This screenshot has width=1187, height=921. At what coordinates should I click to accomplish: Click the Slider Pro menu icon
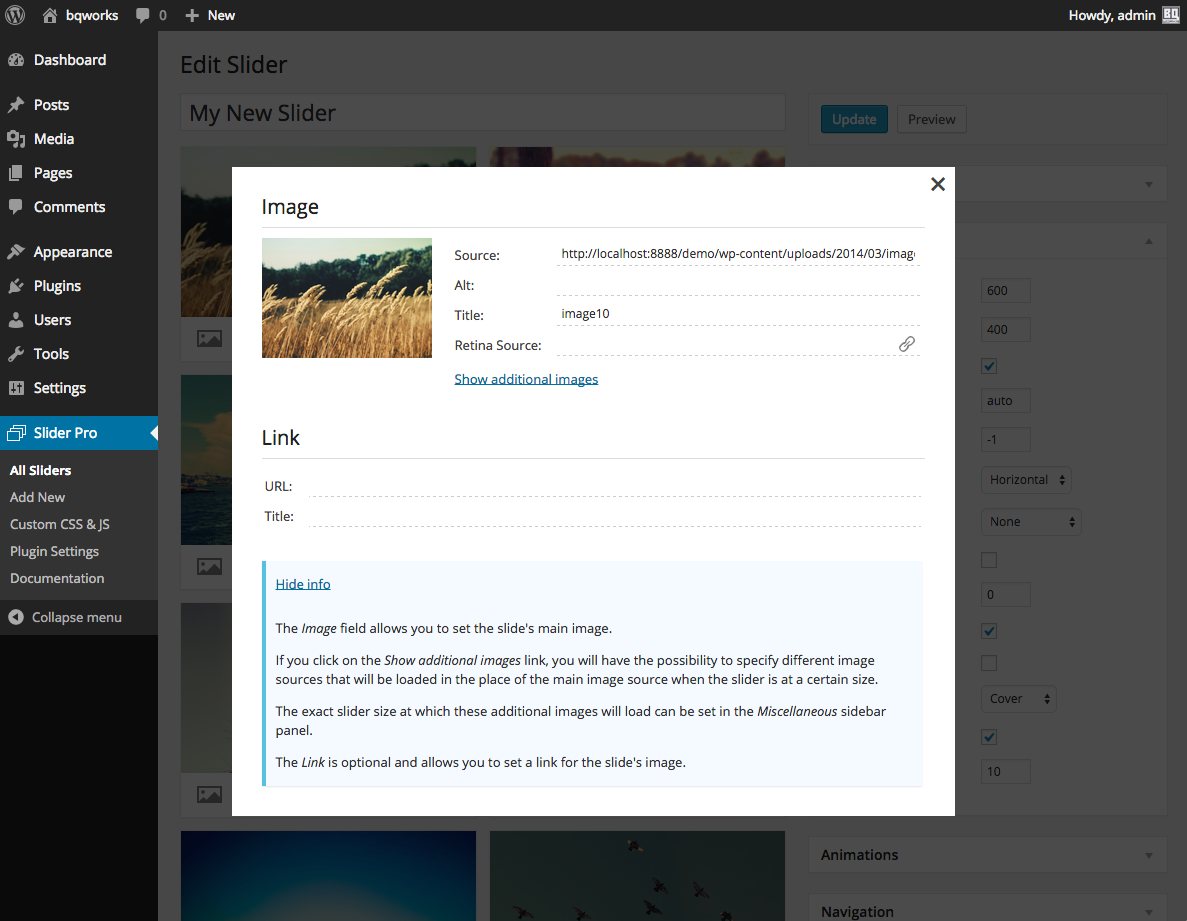point(16,433)
